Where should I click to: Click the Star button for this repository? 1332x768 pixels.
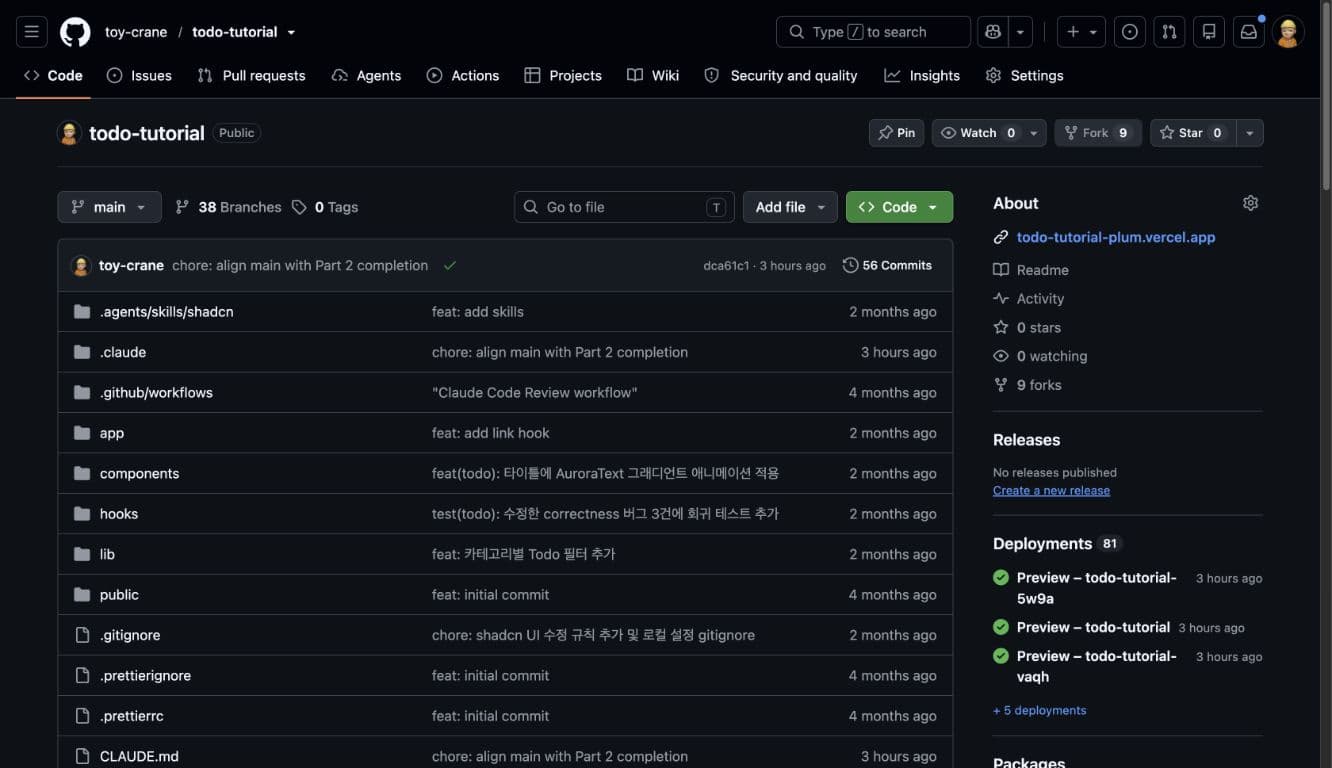point(1193,133)
